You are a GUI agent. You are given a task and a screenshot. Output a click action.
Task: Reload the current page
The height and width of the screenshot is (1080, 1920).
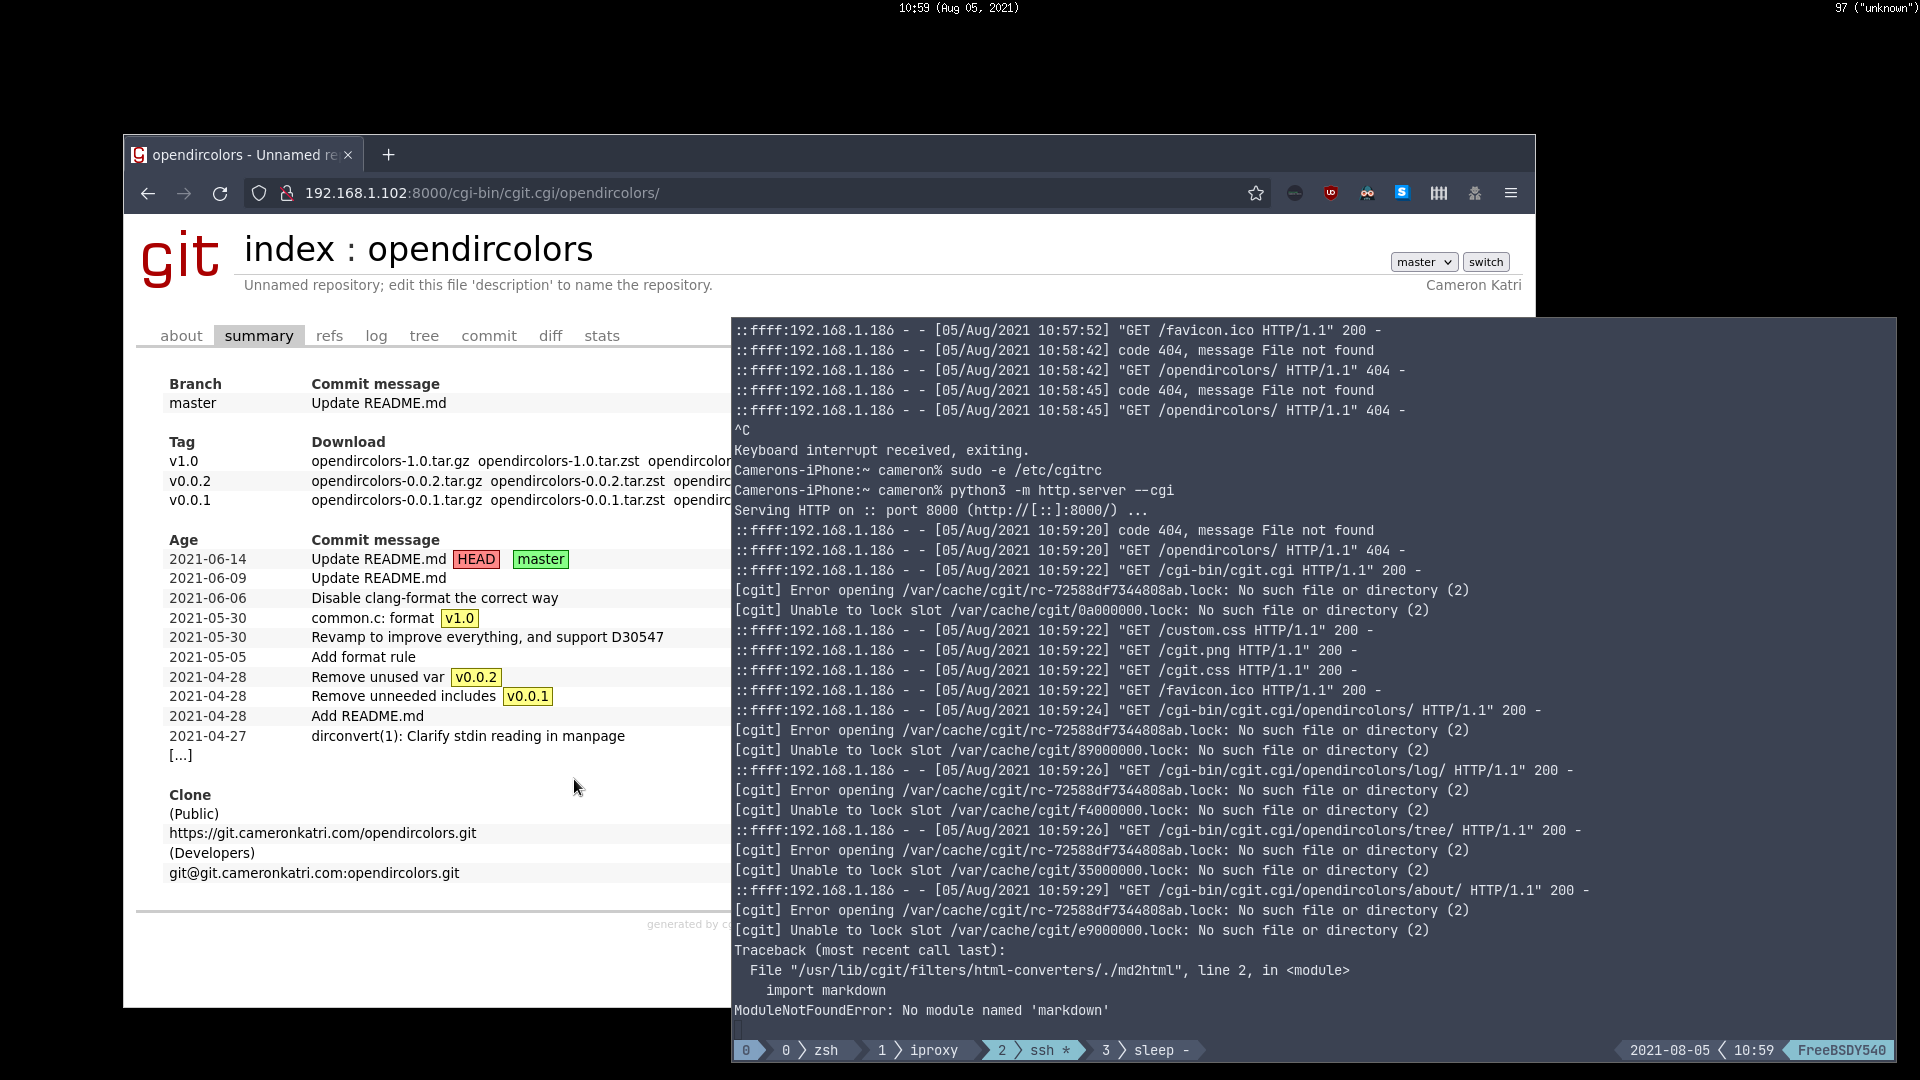click(220, 193)
